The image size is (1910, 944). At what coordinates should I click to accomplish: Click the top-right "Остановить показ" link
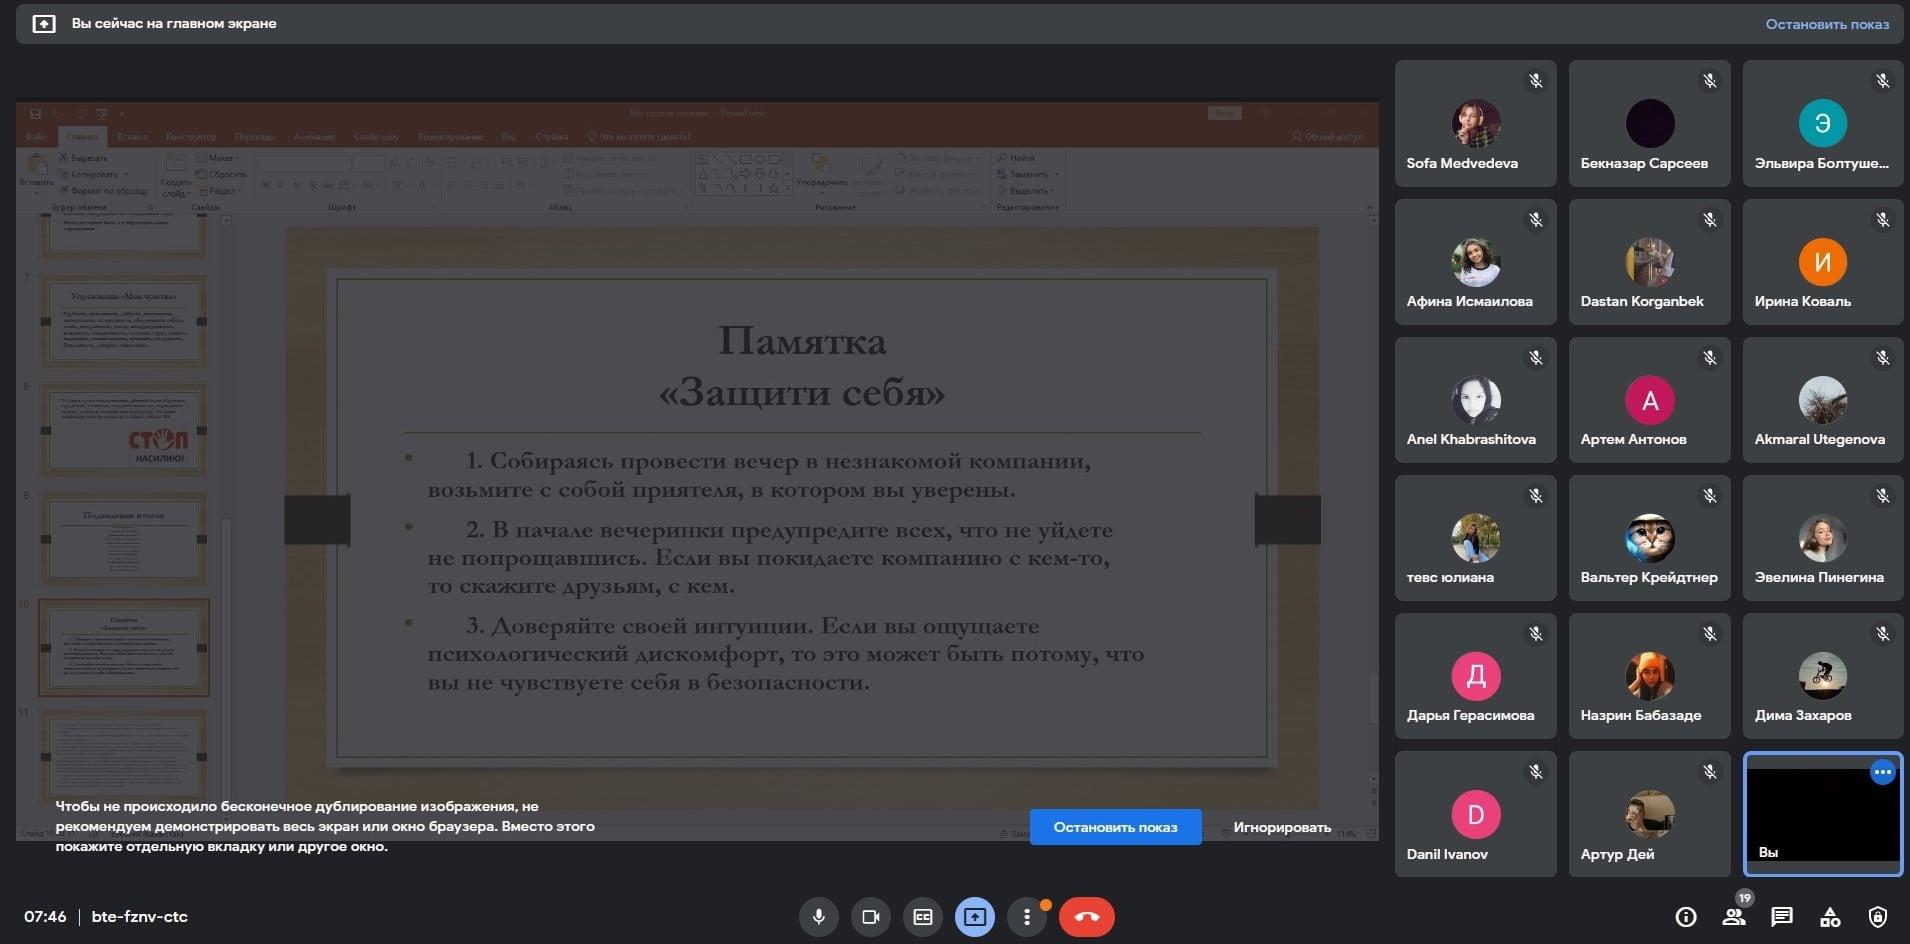pos(1826,24)
